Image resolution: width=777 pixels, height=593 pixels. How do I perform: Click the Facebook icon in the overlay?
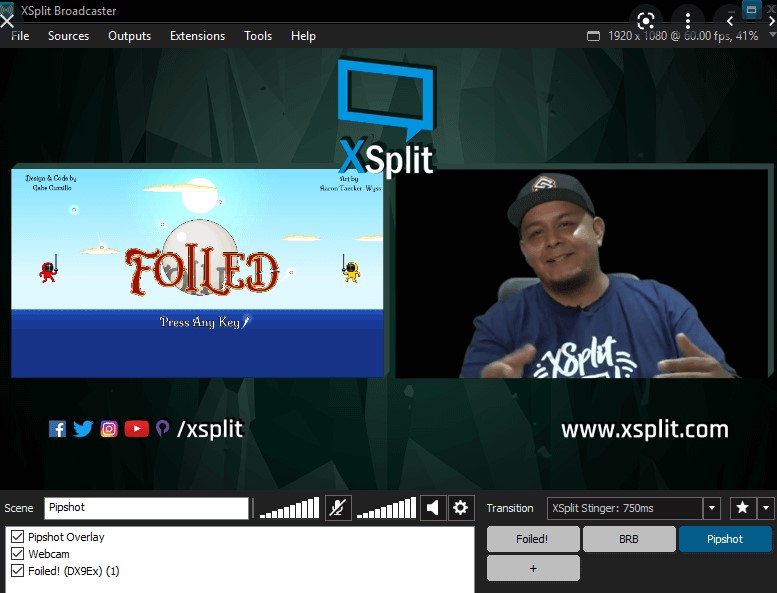tap(57, 429)
